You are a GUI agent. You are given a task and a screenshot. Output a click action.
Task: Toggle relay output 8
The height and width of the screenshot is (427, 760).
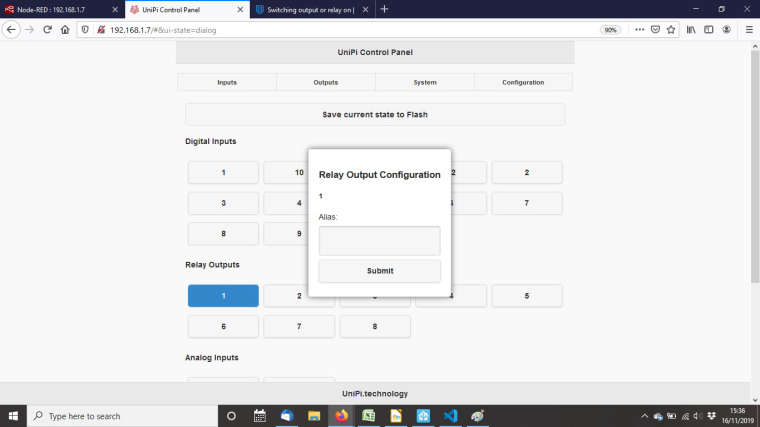[375, 327]
